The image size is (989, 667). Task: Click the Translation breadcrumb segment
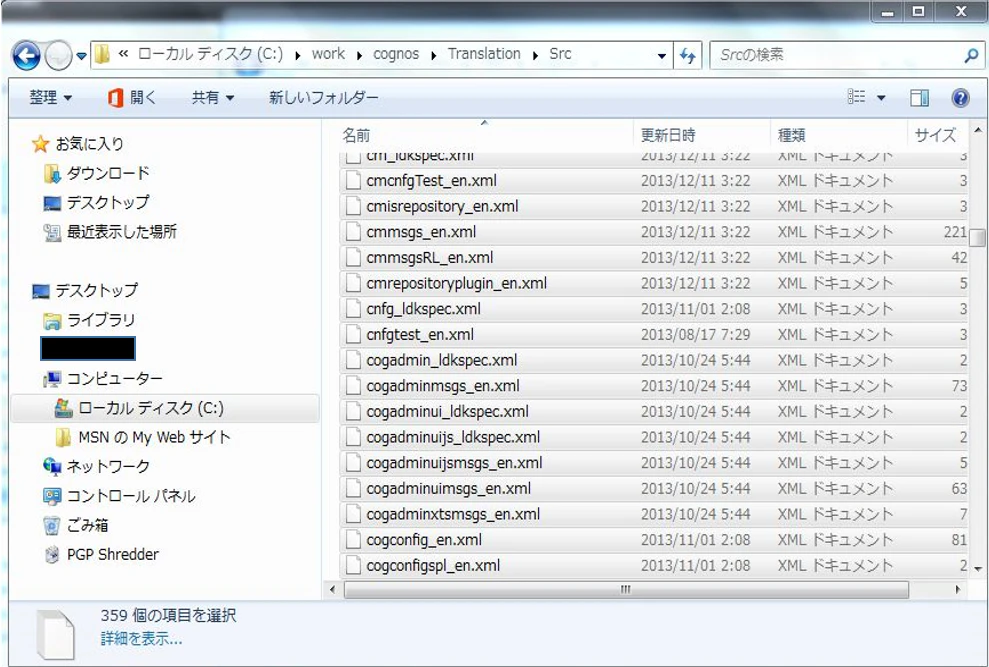point(484,54)
